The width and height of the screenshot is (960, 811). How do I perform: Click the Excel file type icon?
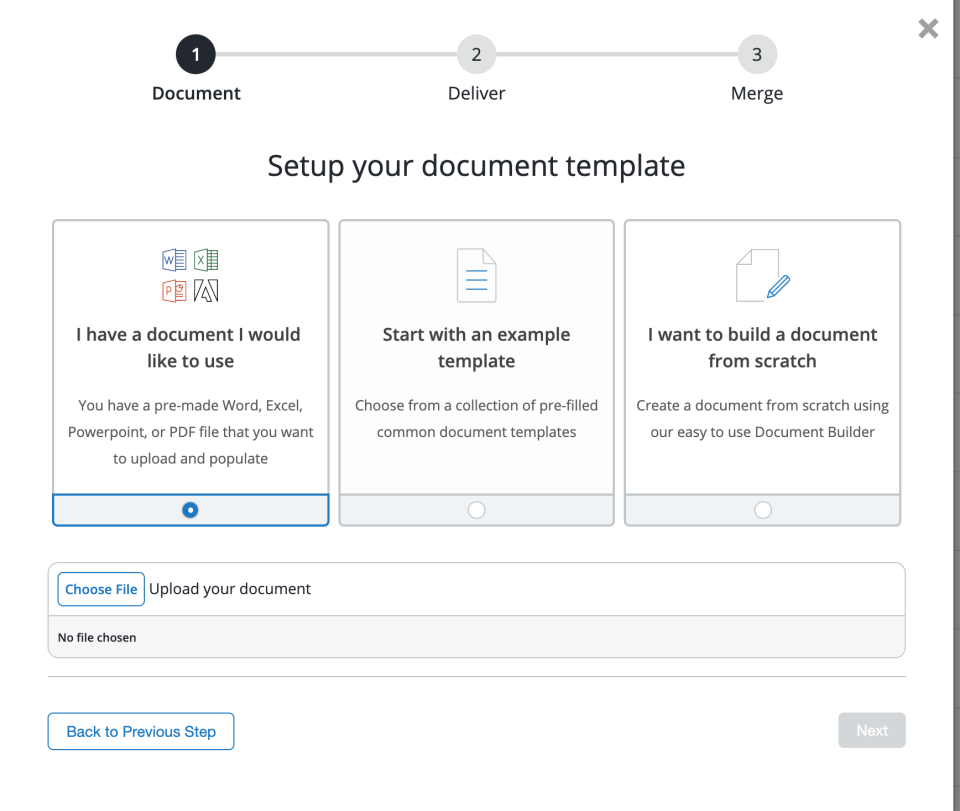[x=206, y=259]
